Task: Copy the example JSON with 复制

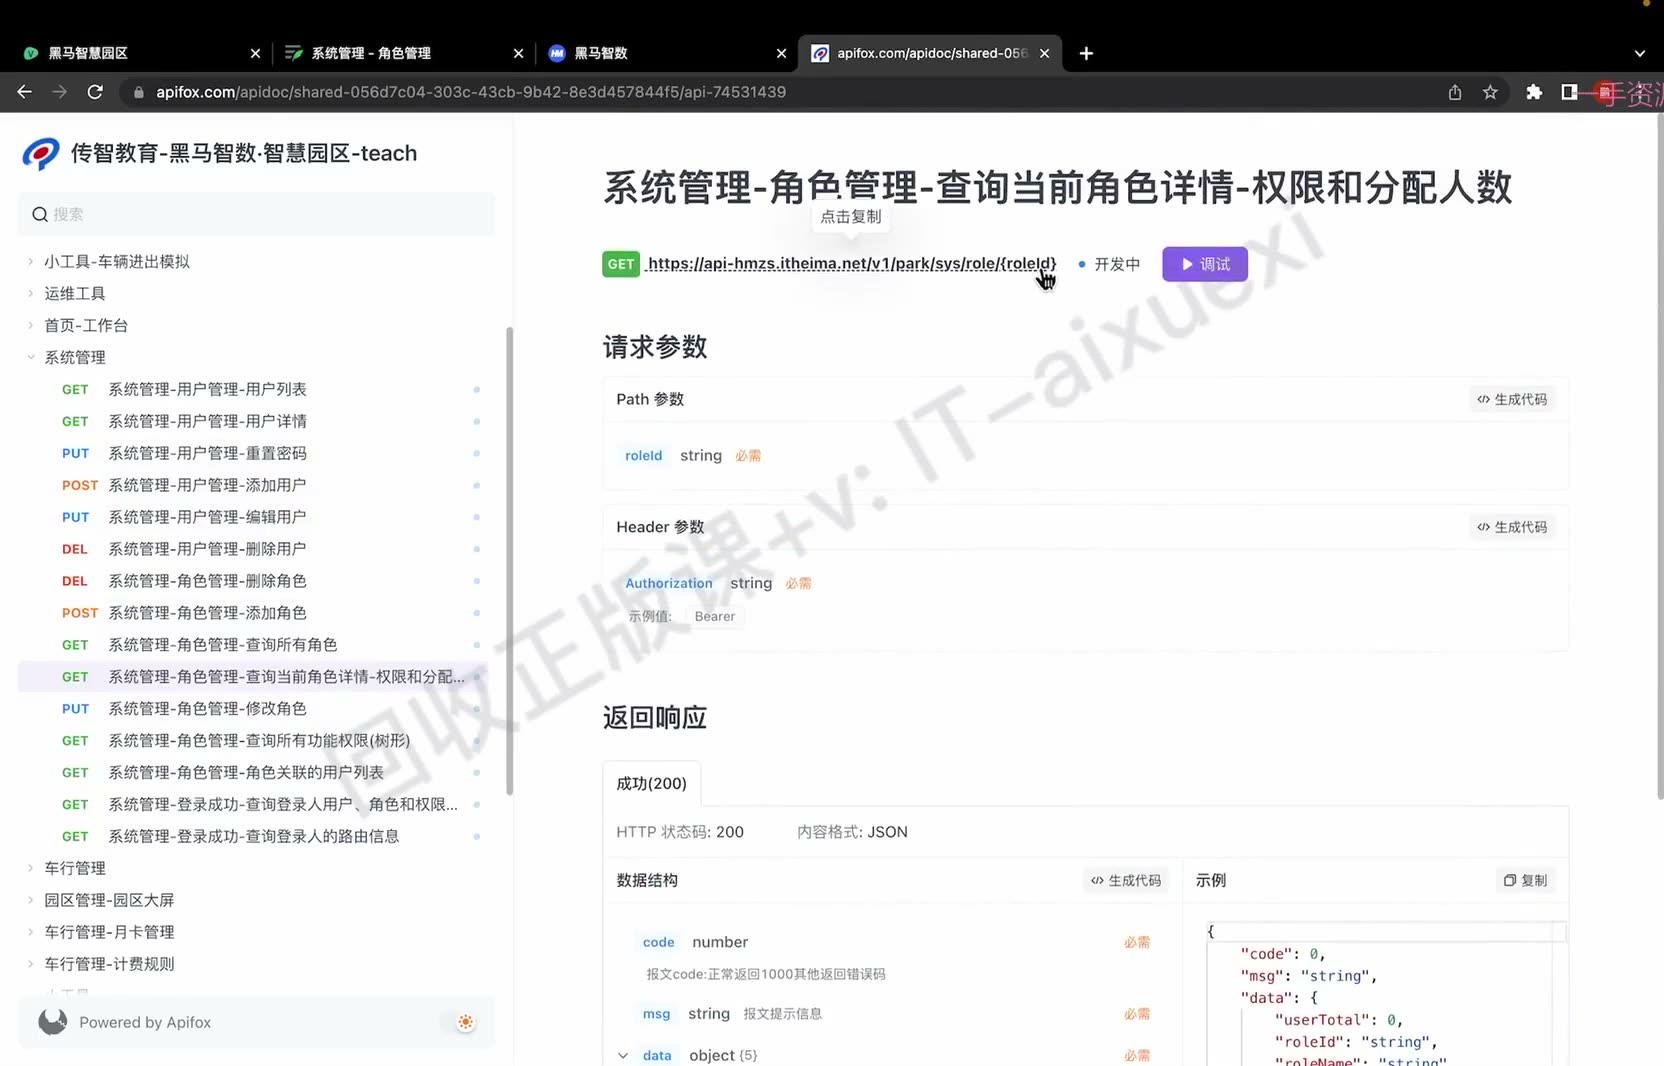Action: pyautogui.click(x=1526, y=880)
